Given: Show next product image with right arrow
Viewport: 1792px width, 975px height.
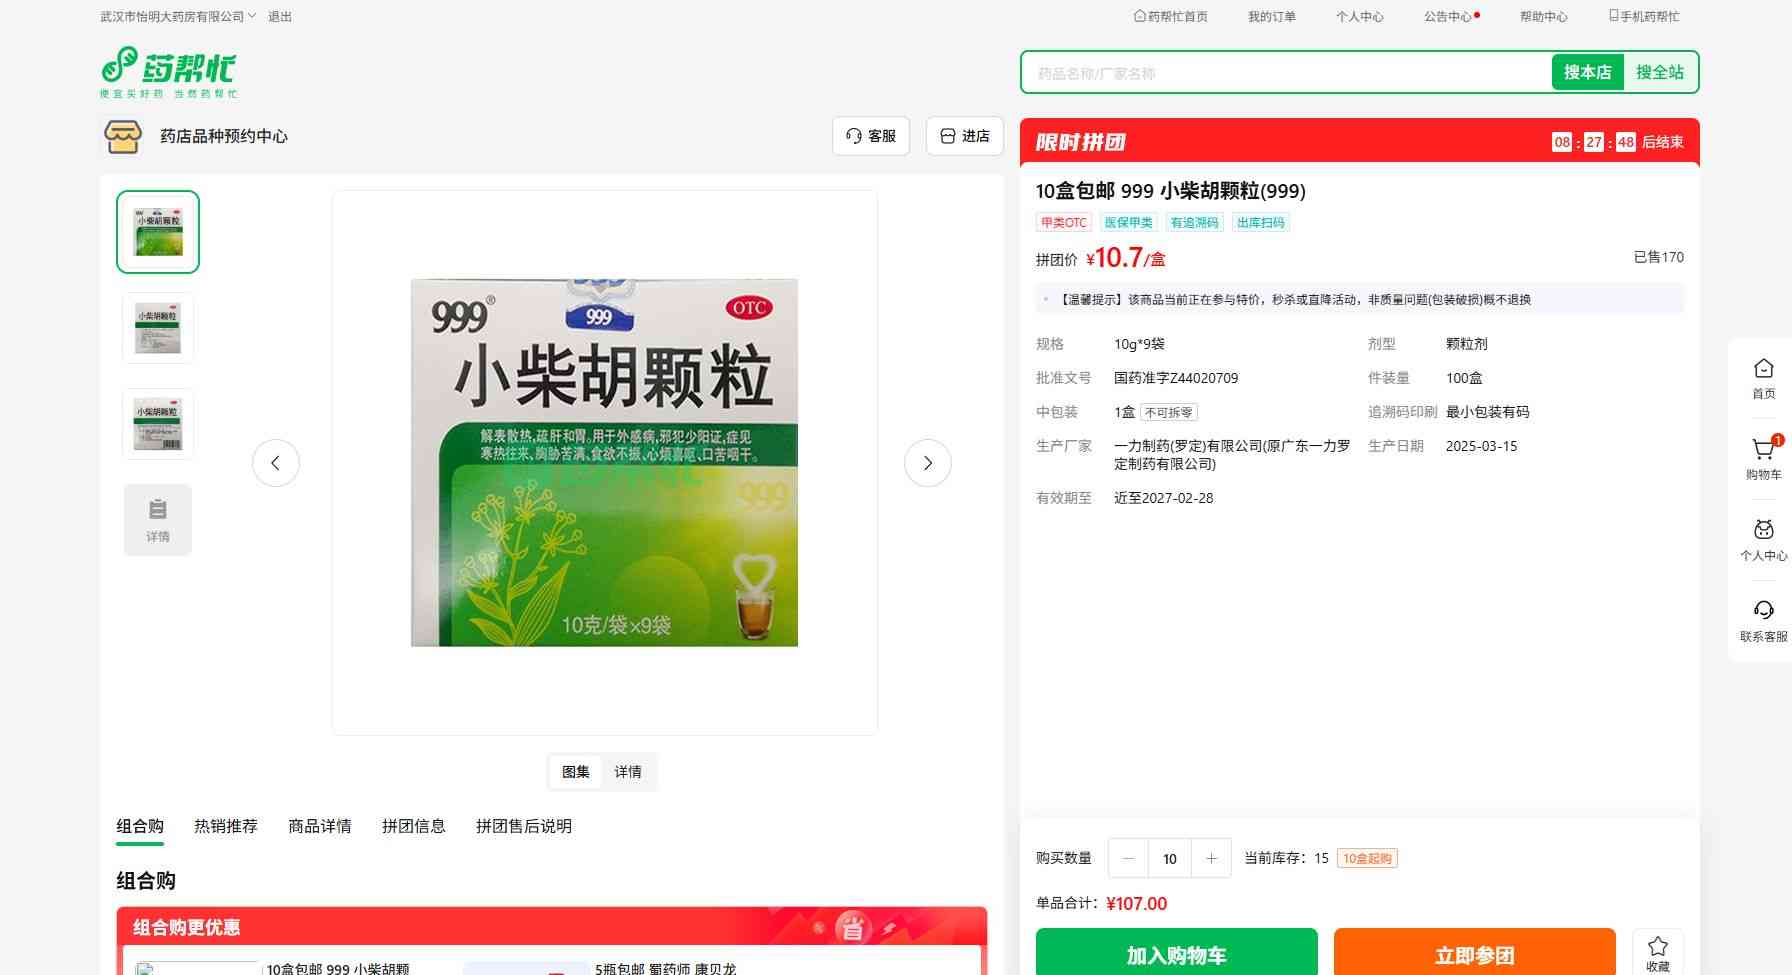Looking at the screenshot, I should coord(927,463).
